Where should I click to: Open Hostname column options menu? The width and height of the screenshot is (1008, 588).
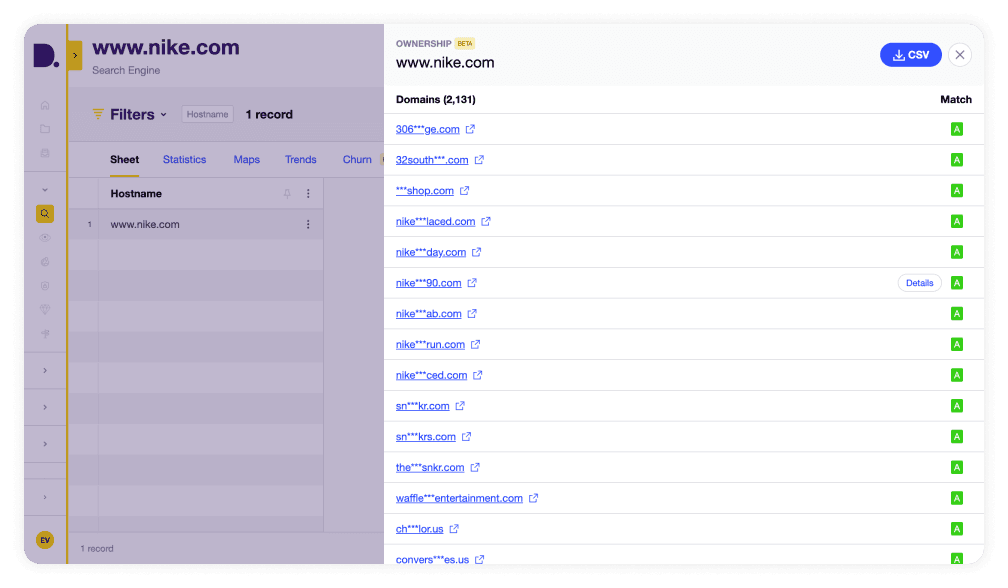[x=308, y=193]
